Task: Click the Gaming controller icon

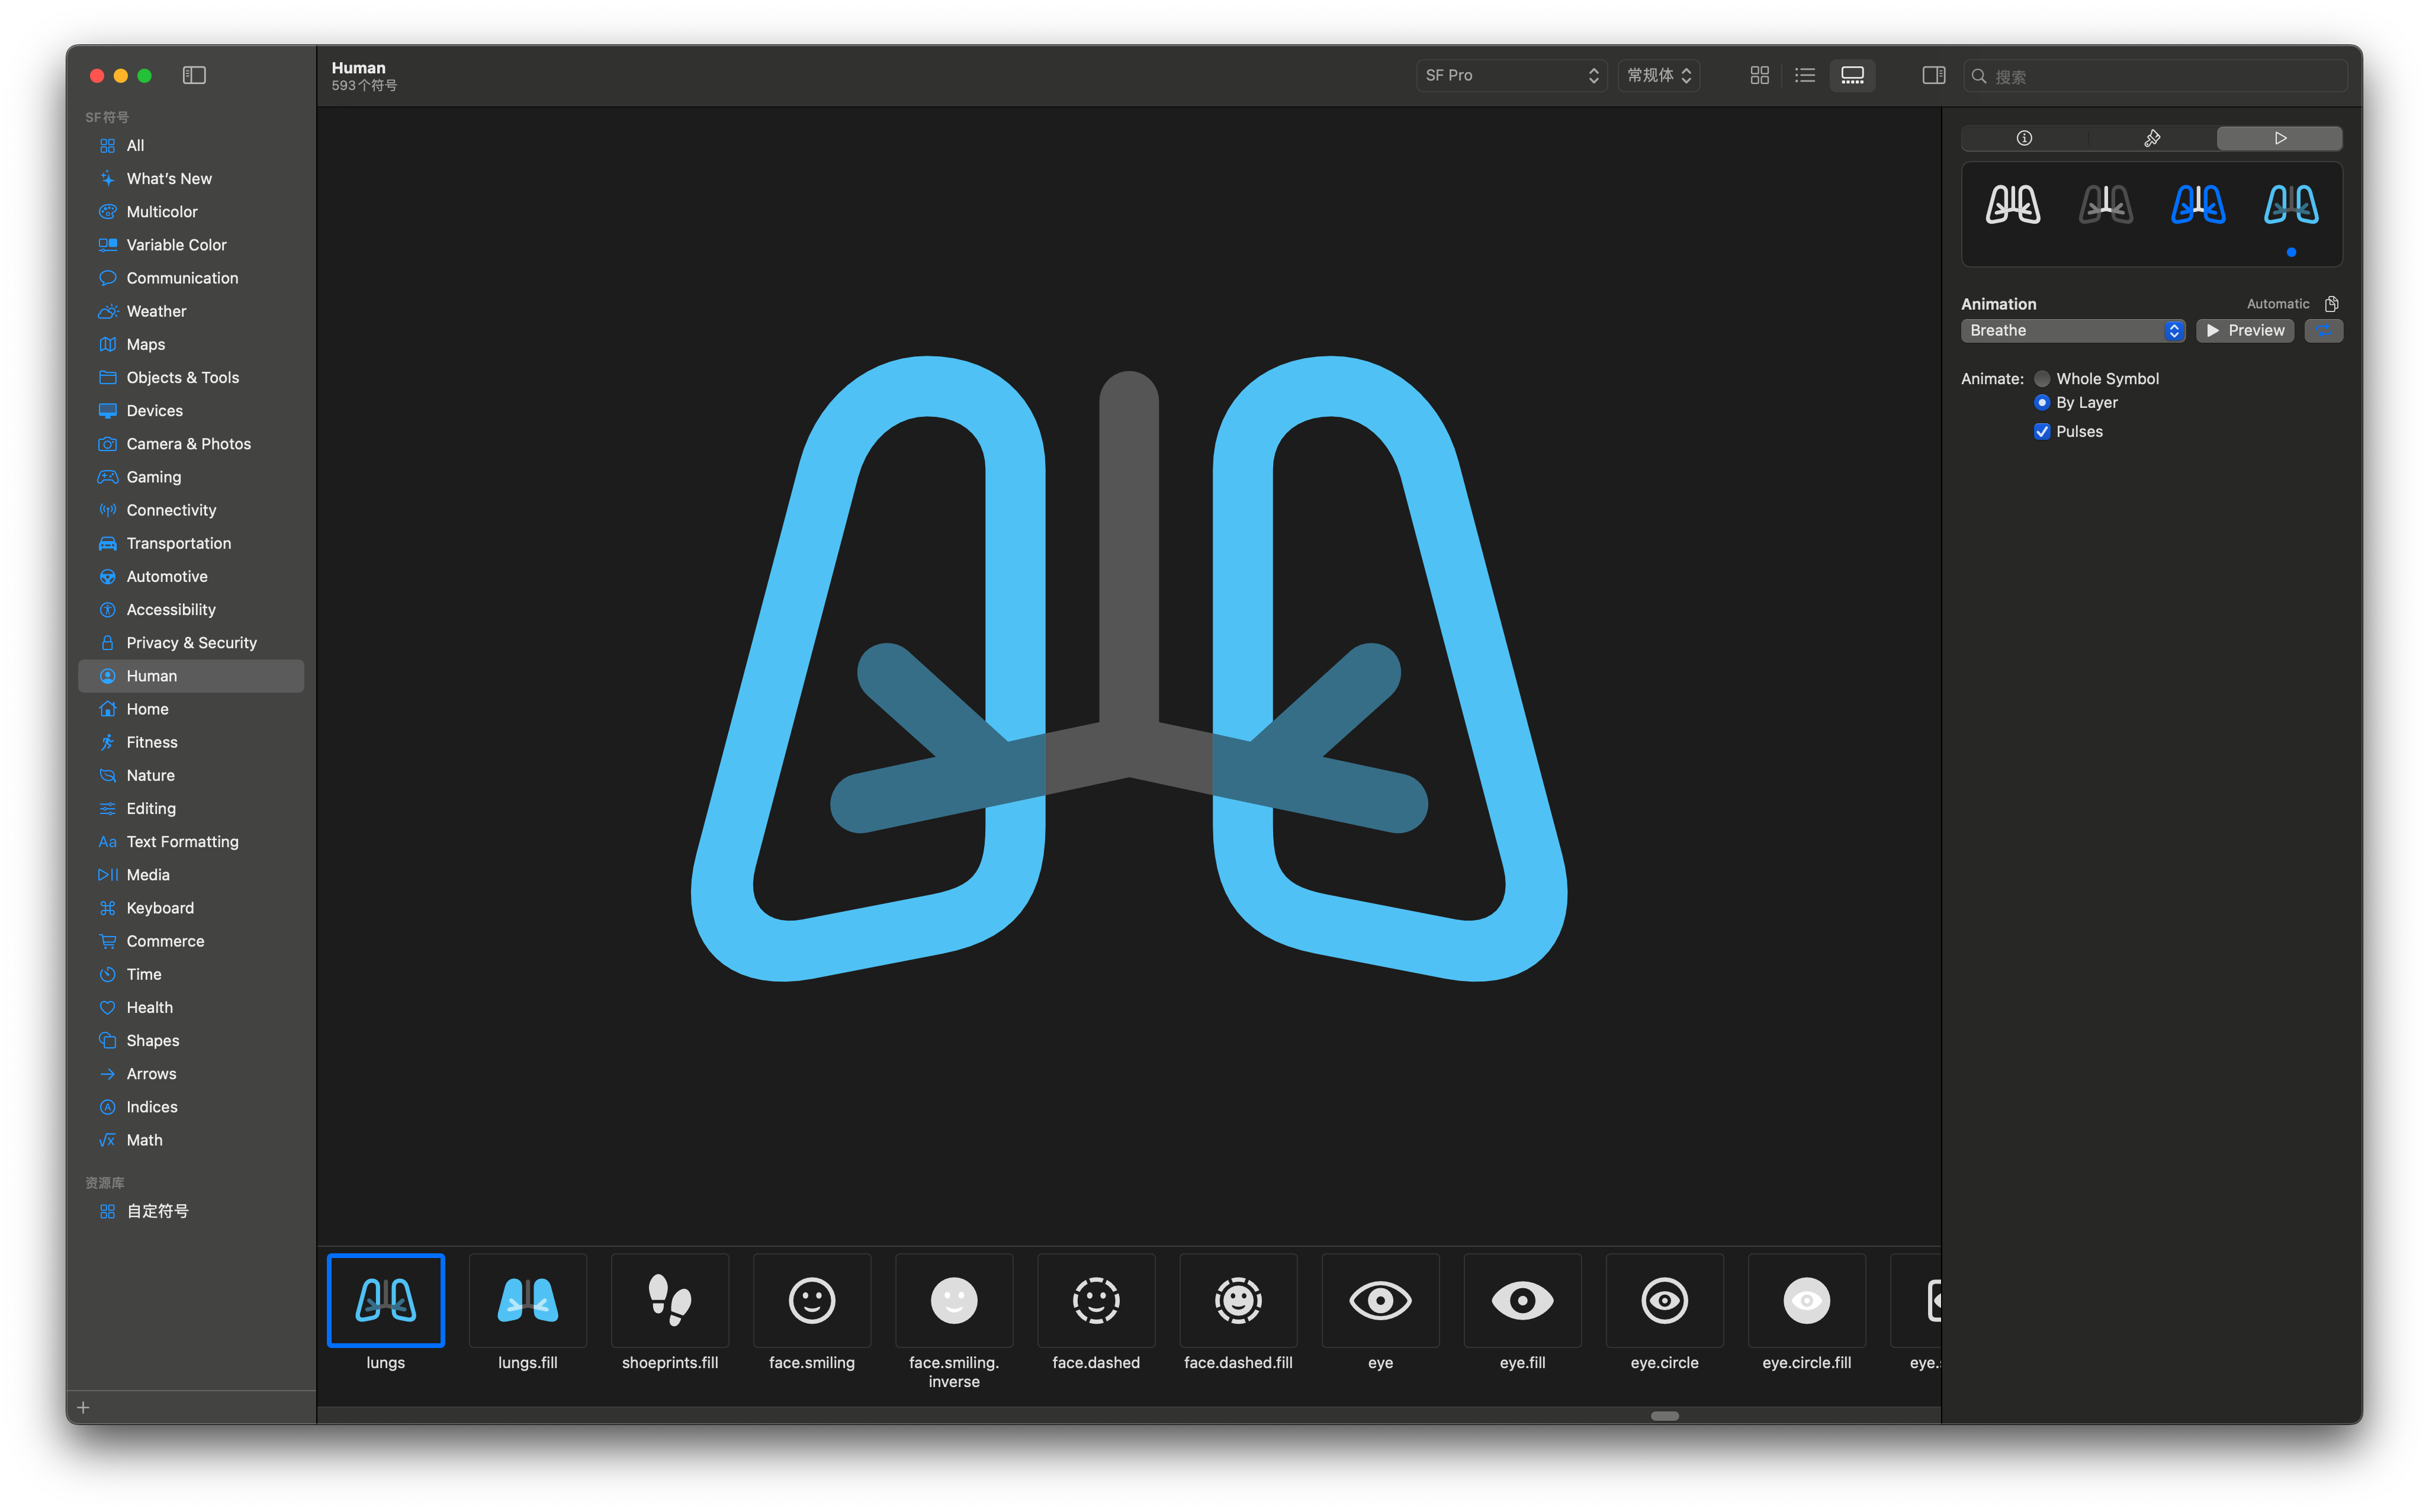Action: pos(107,477)
